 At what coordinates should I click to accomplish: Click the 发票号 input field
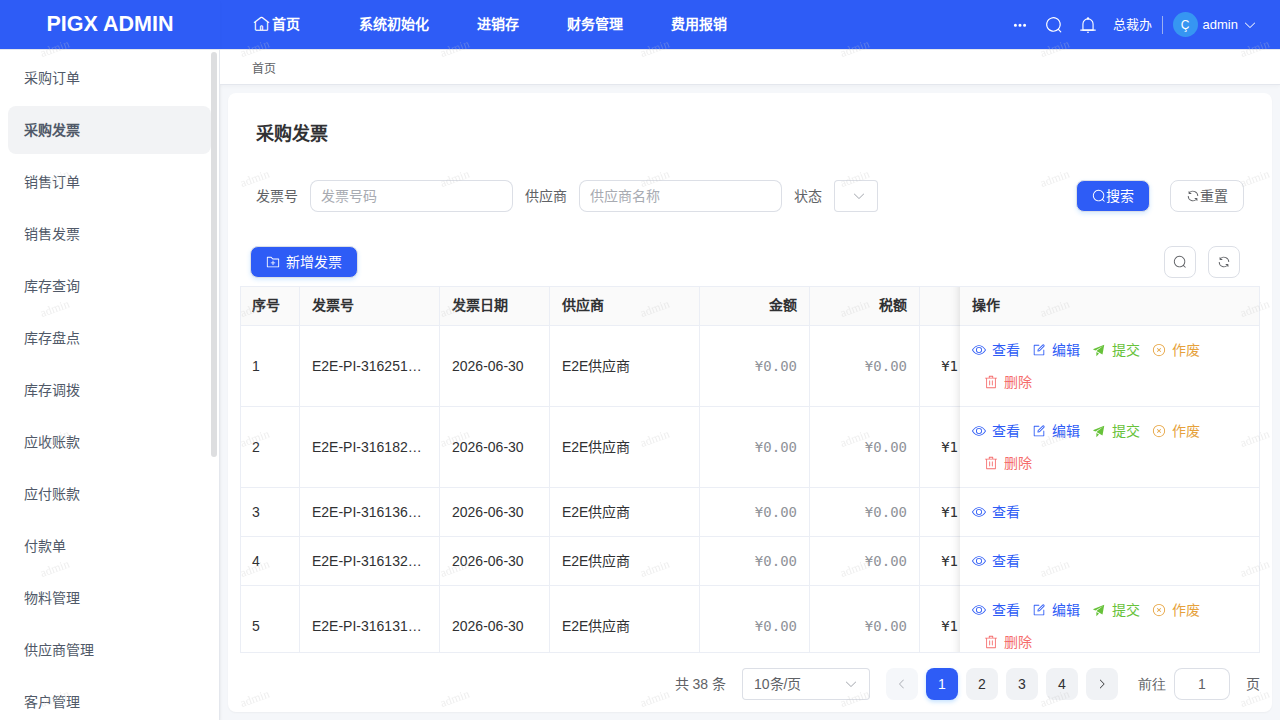(411, 196)
